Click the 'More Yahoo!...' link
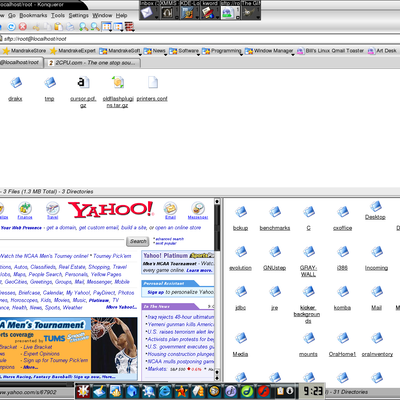The width and height of the screenshot is (400, 400). [x=121, y=307]
